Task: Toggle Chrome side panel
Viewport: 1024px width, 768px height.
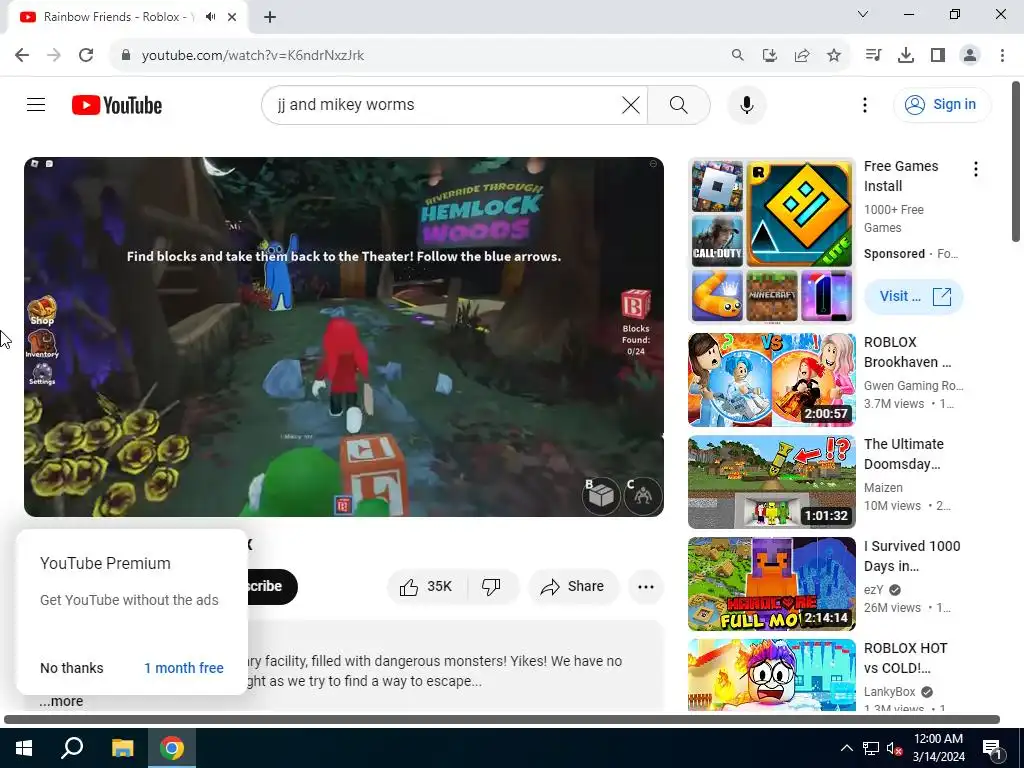Action: click(938, 55)
